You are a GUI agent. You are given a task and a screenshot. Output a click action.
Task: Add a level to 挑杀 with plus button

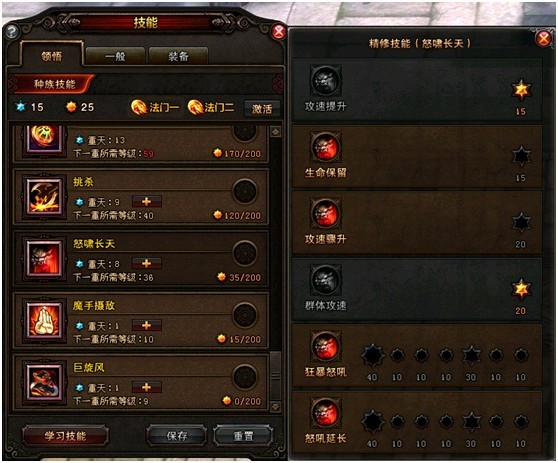[147, 201]
